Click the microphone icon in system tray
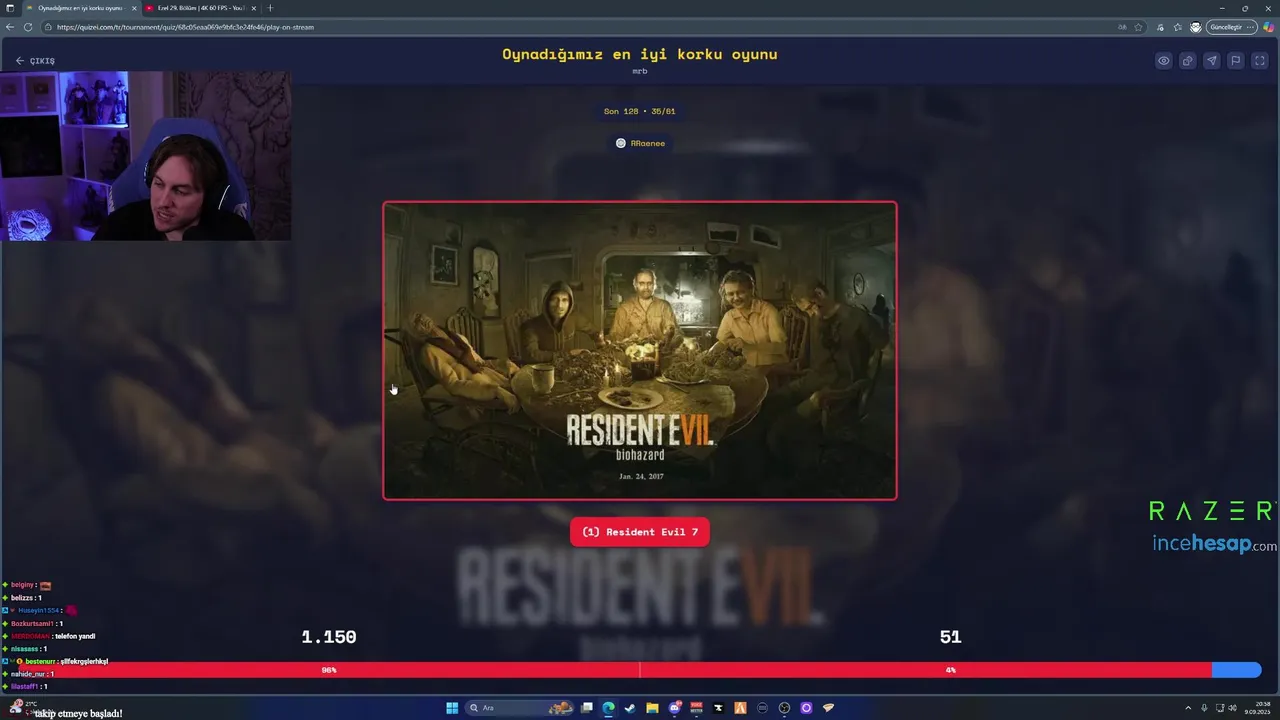 coord(1205,708)
